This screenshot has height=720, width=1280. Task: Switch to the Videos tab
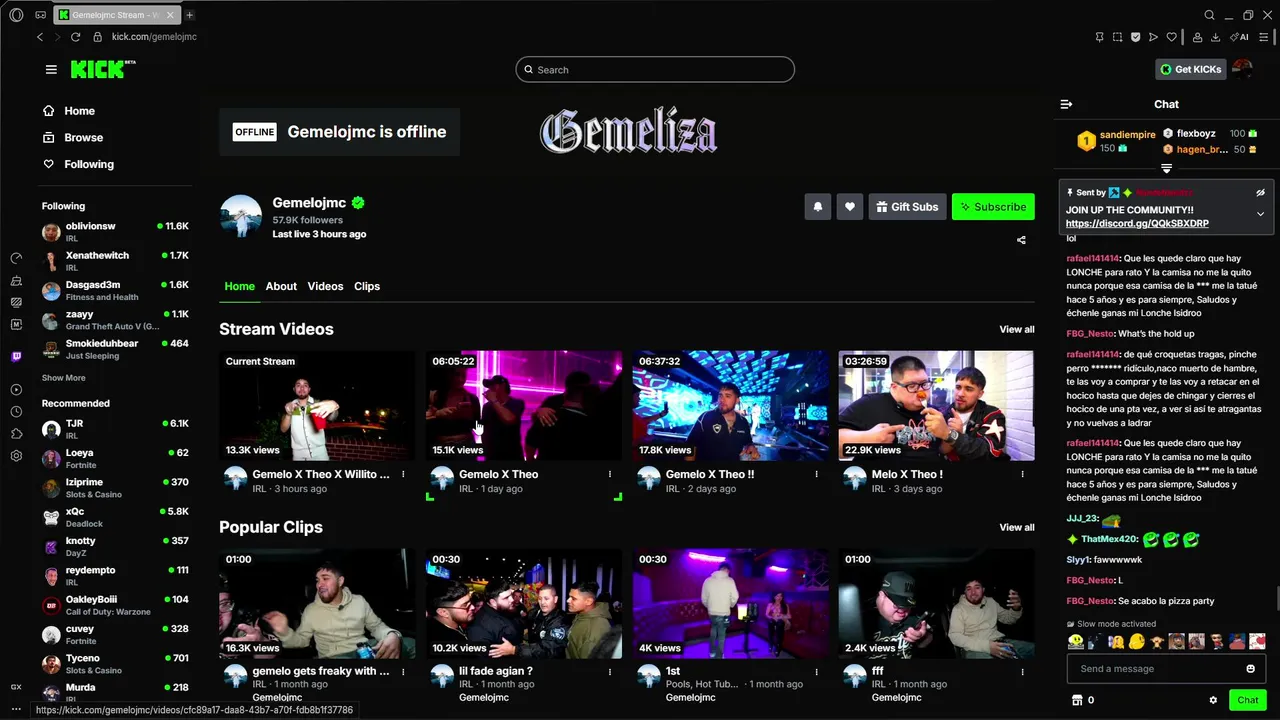(325, 286)
